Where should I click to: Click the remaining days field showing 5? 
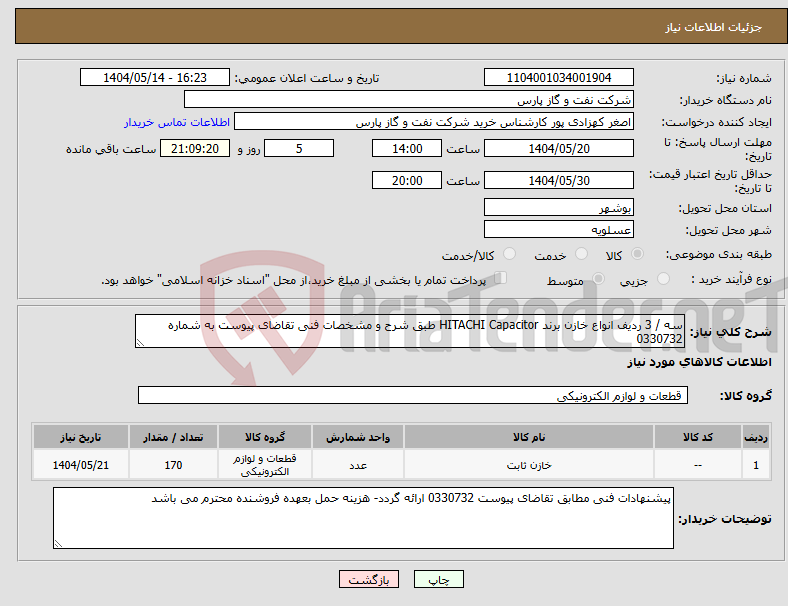299,148
